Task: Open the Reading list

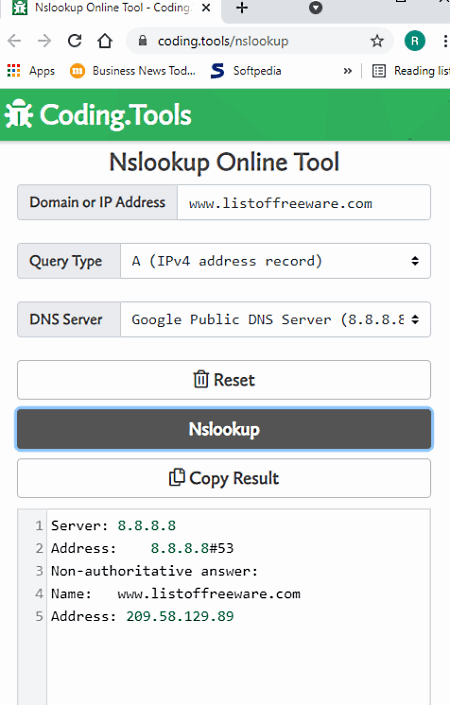Action: click(x=410, y=71)
